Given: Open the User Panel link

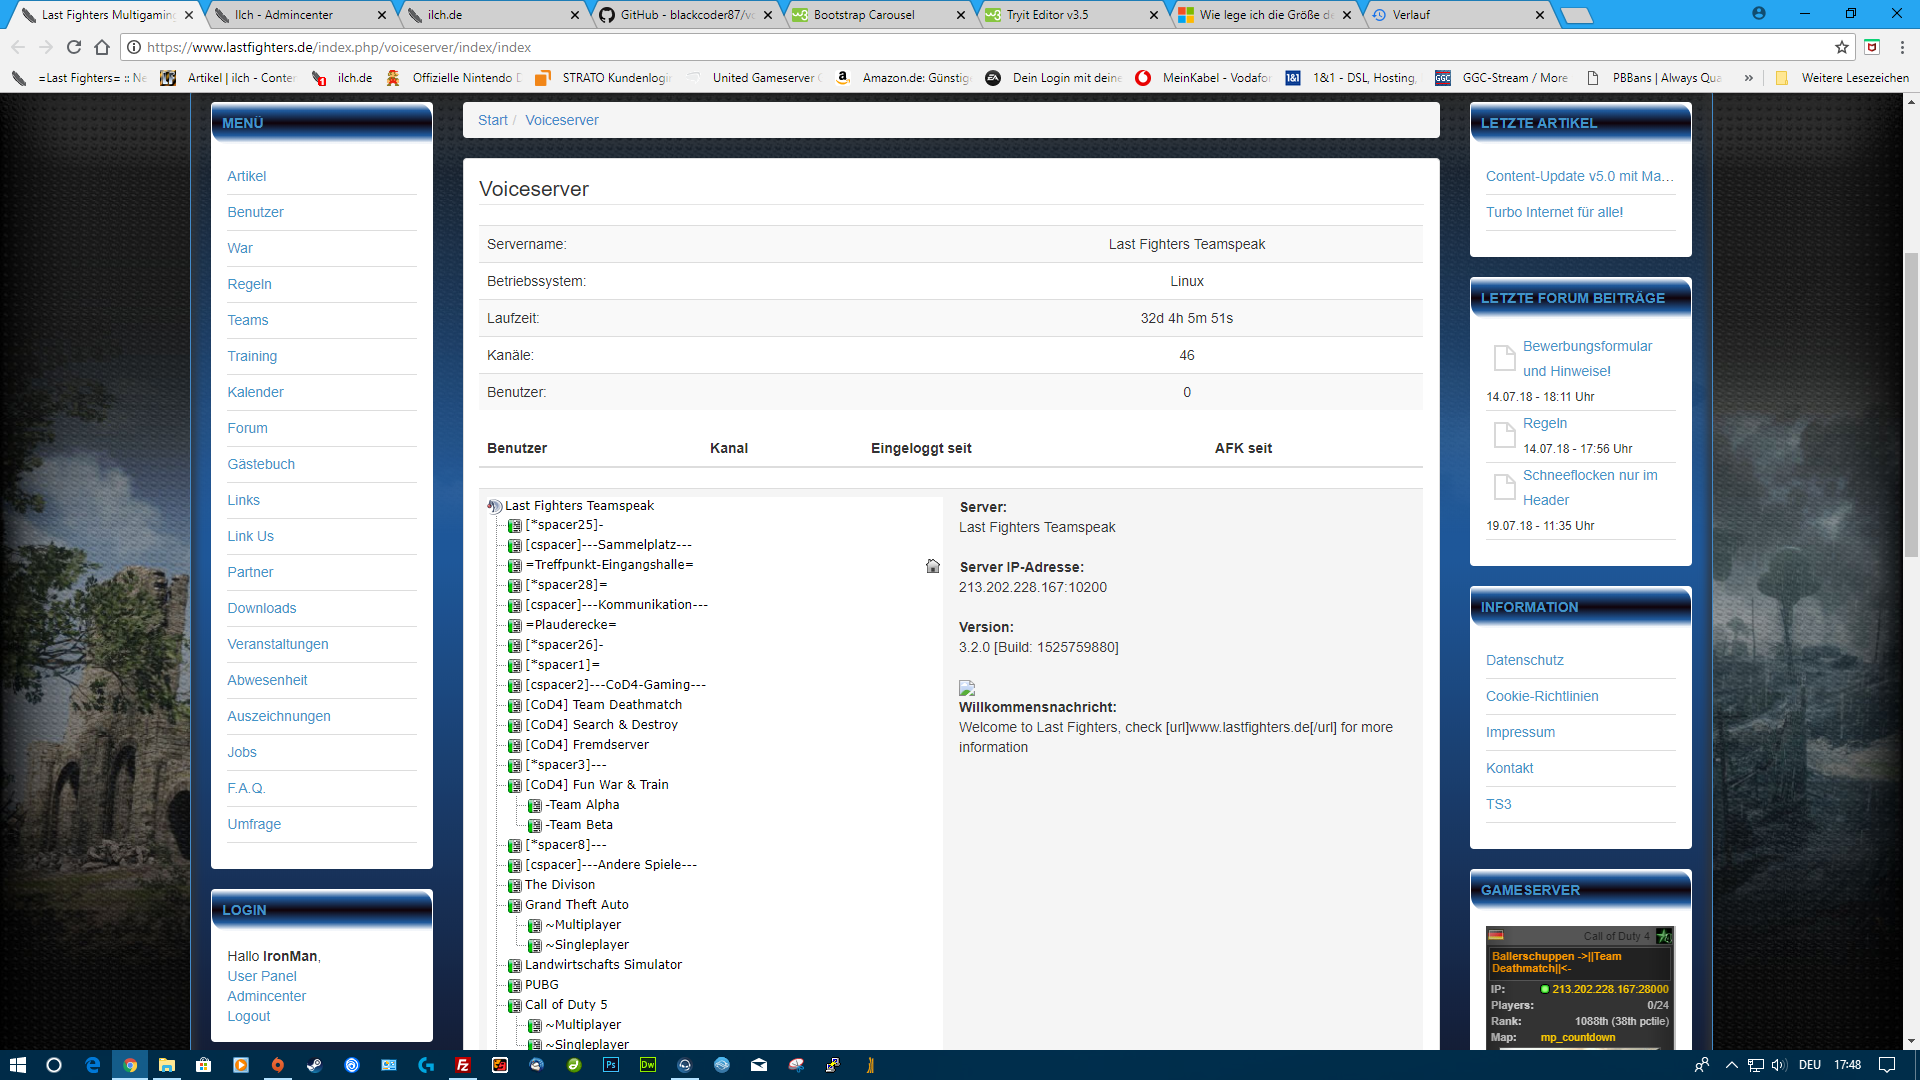Looking at the screenshot, I should coord(261,976).
